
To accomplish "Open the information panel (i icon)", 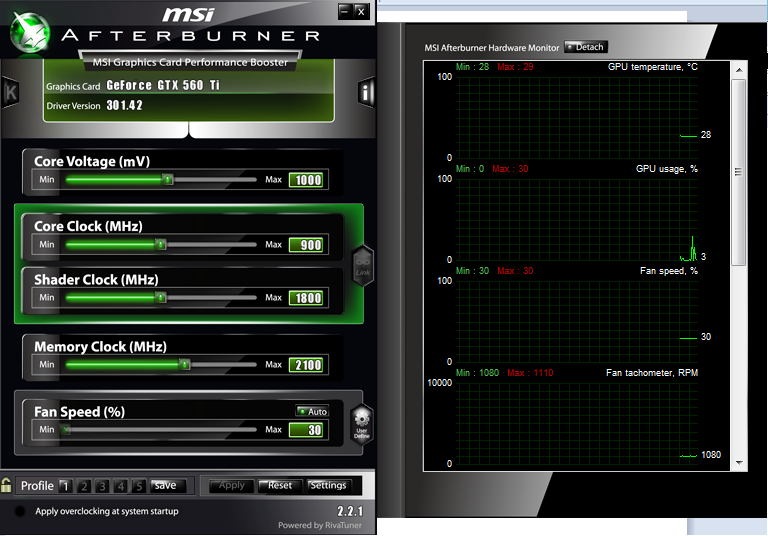I will pos(366,93).
